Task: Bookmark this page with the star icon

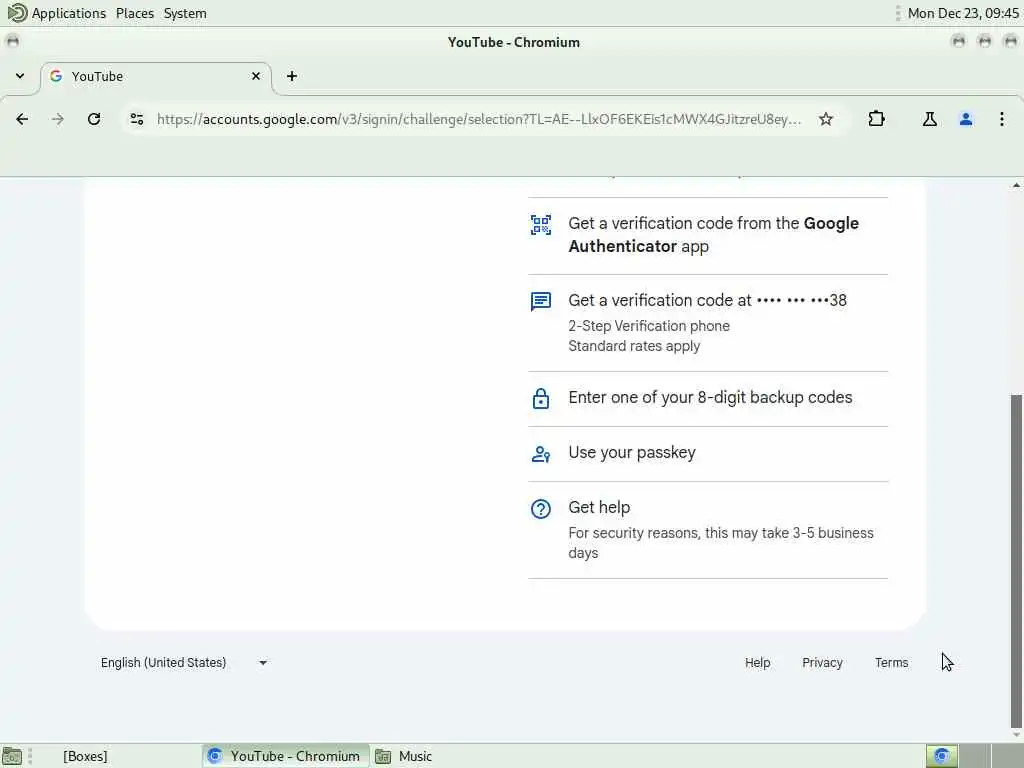Action: pyautogui.click(x=825, y=119)
